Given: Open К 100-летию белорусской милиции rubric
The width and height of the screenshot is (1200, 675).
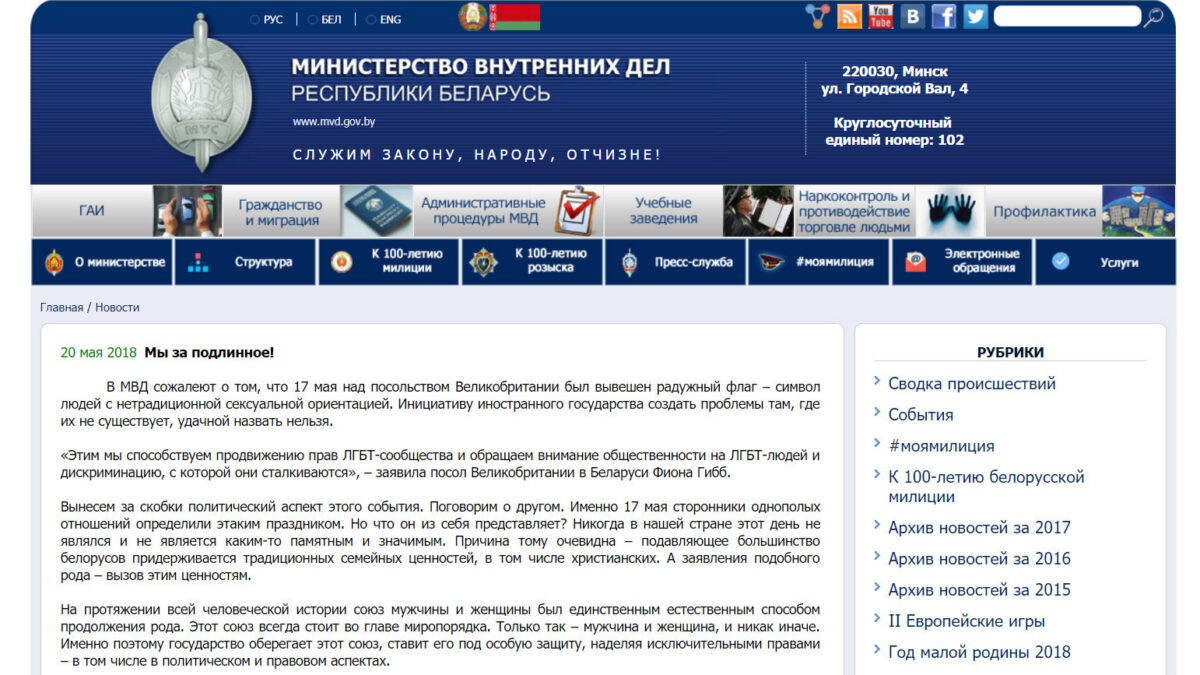Looking at the screenshot, I should (x=986, y=487).
